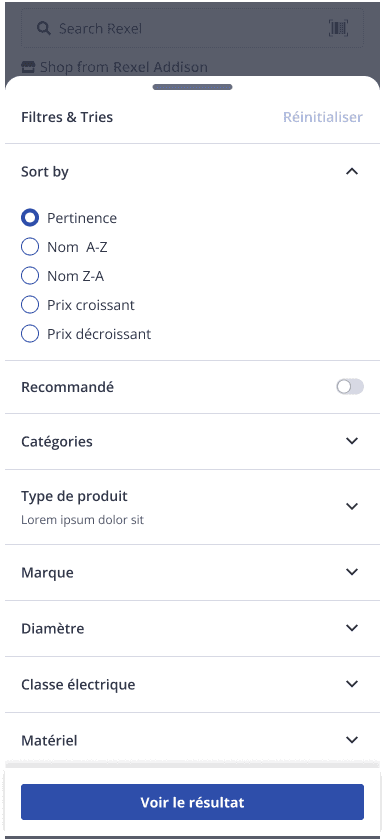
Task: Select the Pertinence radio button
Action: 30,218
